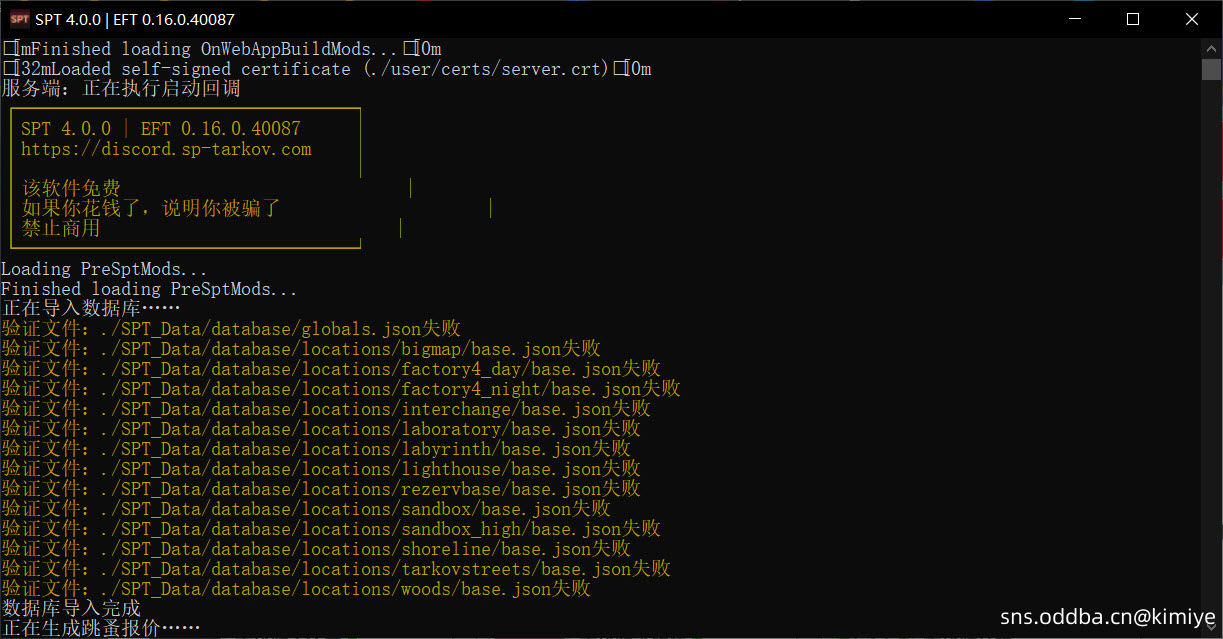Viewport: 1223px width, 639px height.
Task: Click the "Loading PreSptMods..." line
Action: tap(104, 269)
